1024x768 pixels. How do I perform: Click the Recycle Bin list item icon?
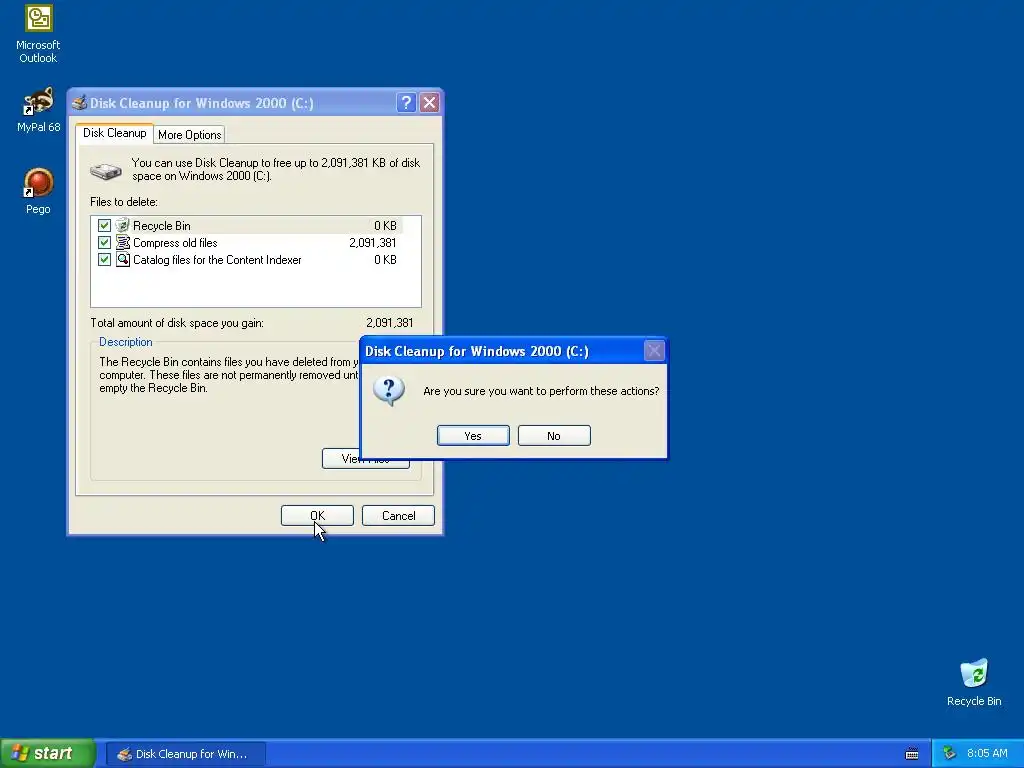click(x=123, y=225)
